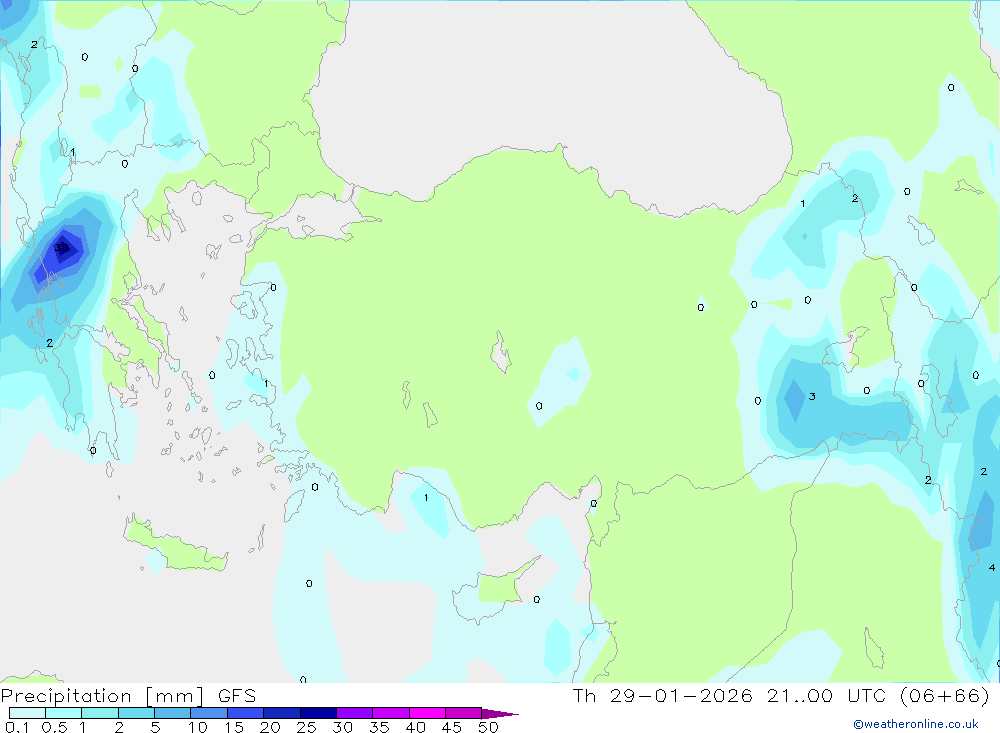The image size is (1000, 733).
Task: Click the legend label '0.5'
Action: point(55,727)
